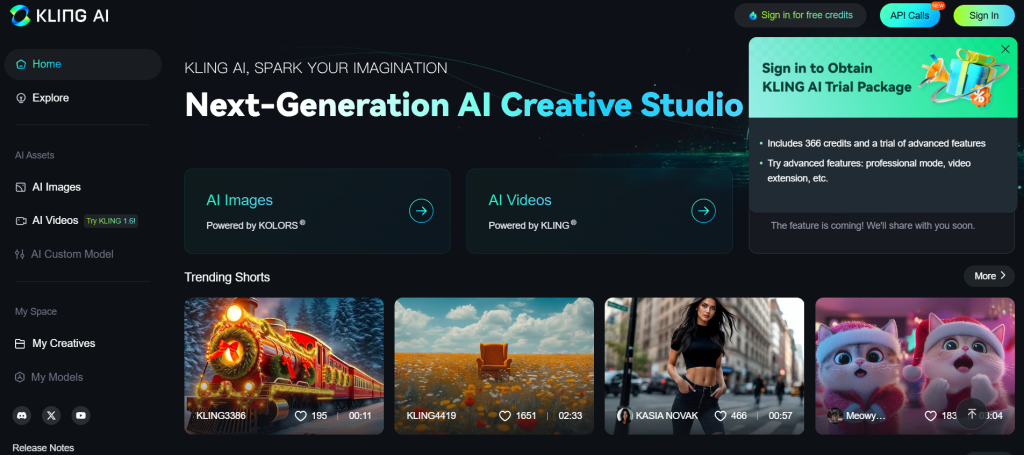1024x455 pixels.
Task: Go to Home in the sidebar
Action: point(83,64)
